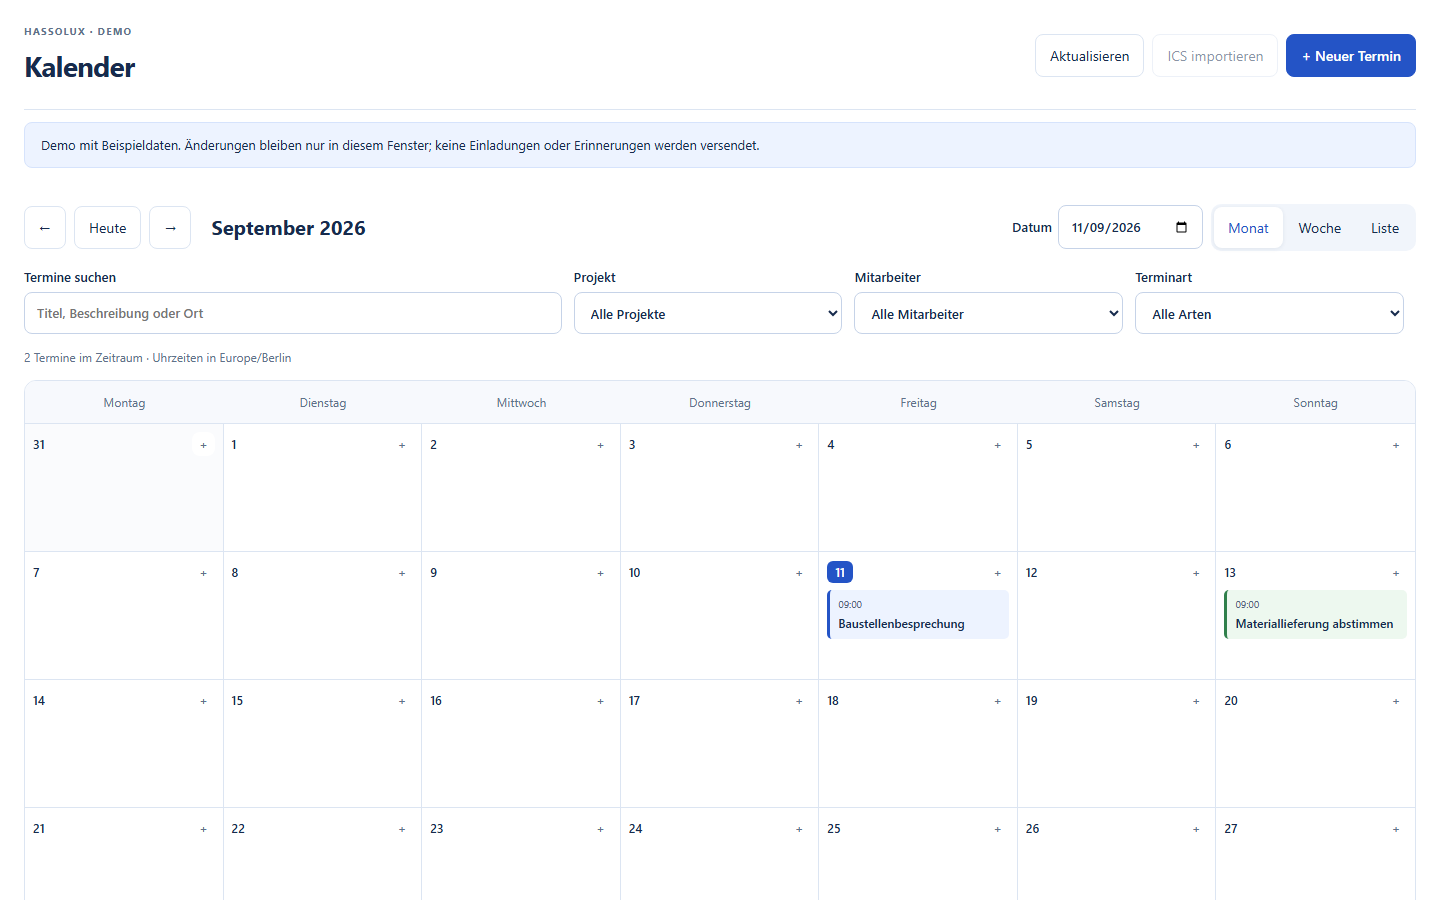This screenshot has height=900, width=1440.
Task: Add appointment on September 9 plus icon
Action: (x=600, y=573)
